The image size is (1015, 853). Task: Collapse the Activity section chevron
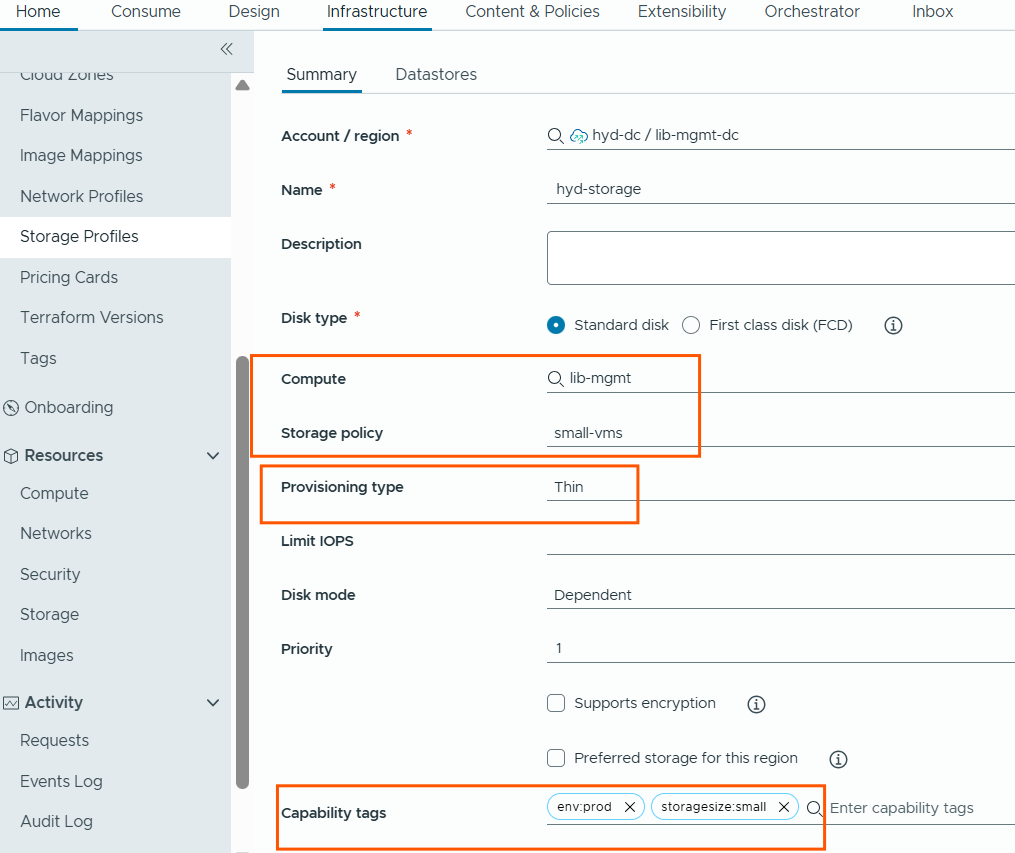point(212,703)
